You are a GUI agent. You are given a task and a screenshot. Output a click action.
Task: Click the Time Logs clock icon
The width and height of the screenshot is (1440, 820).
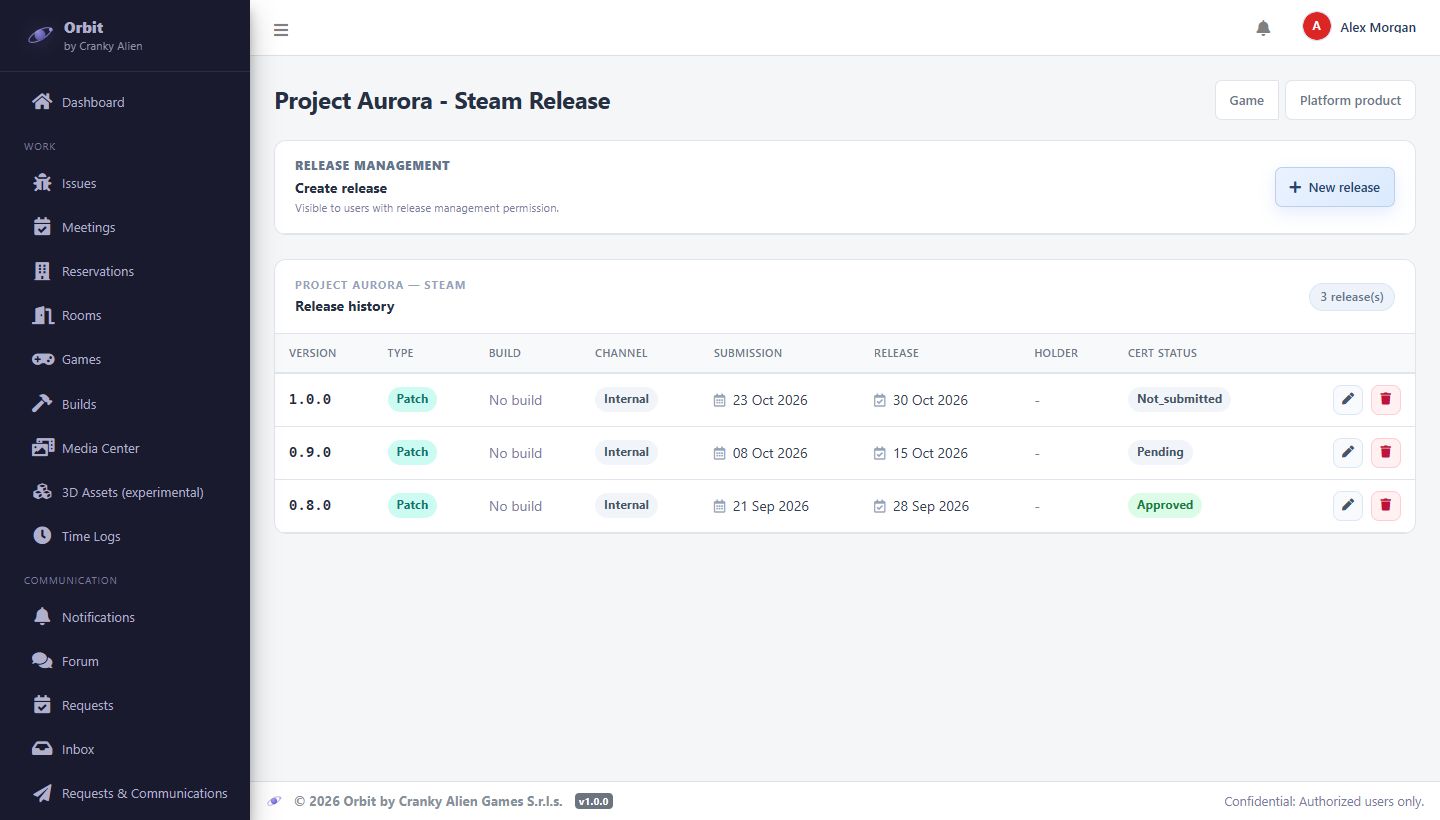pos(42,536)
